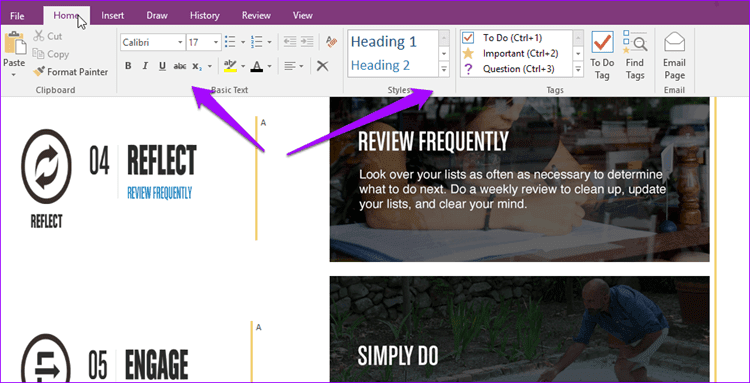Viewport: 750px width, 383px height.
Task: Click the blue REVIEW FREQUENTLY subtitle
Action: (x=159, y=193)
